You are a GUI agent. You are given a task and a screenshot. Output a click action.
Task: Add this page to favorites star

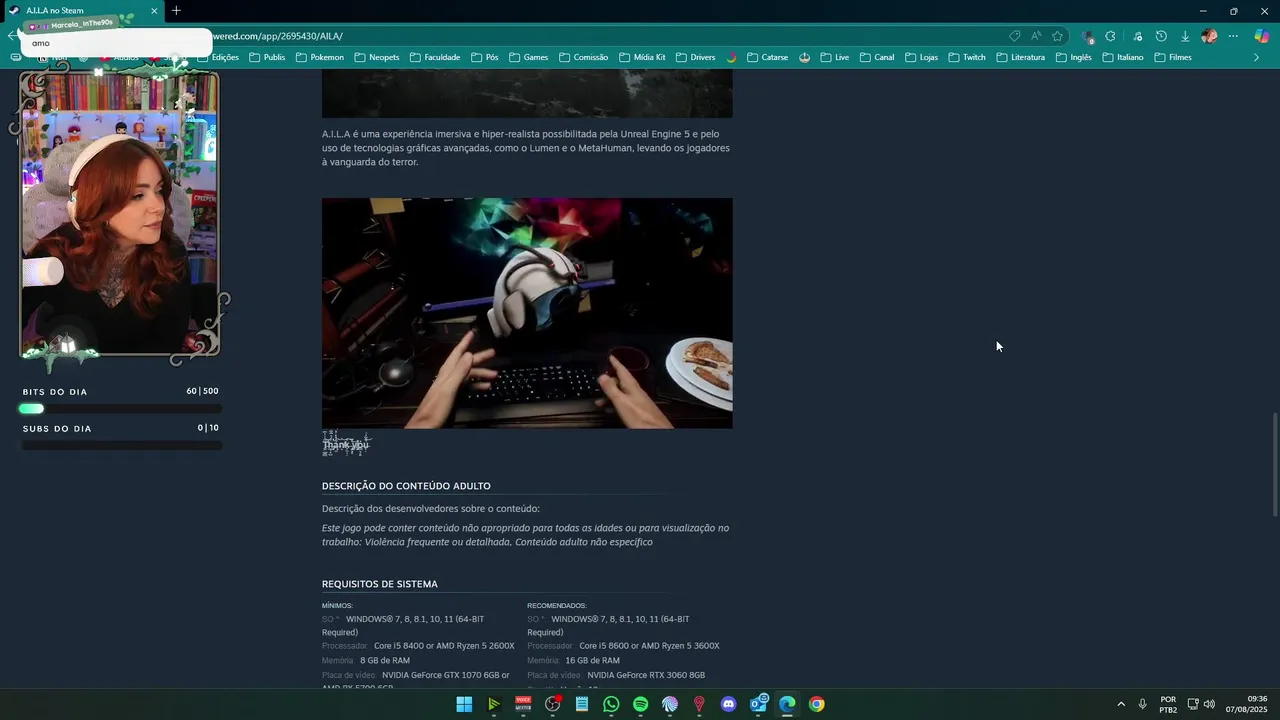(x=1057, y=36)
